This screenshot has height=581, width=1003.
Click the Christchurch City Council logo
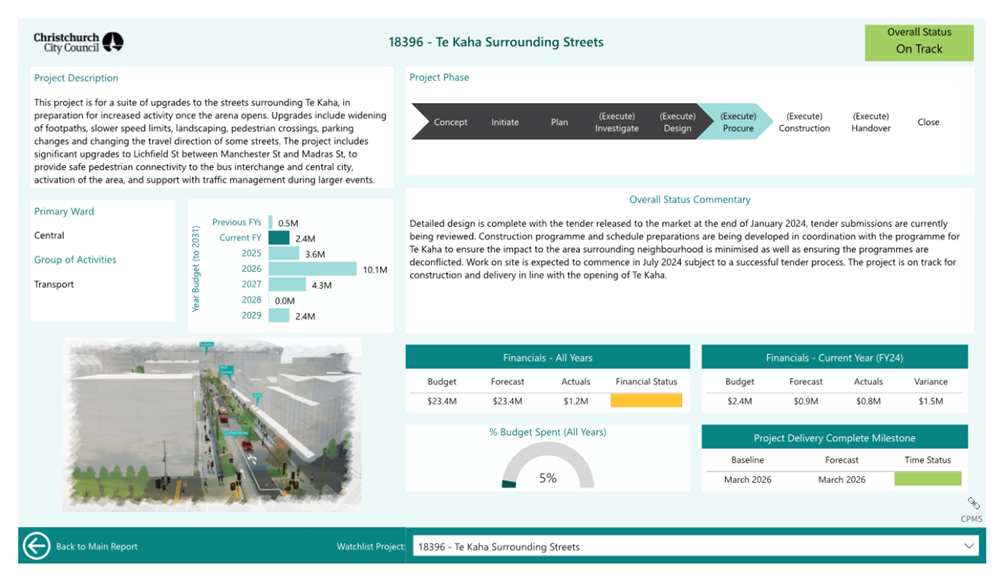(78, 42)
